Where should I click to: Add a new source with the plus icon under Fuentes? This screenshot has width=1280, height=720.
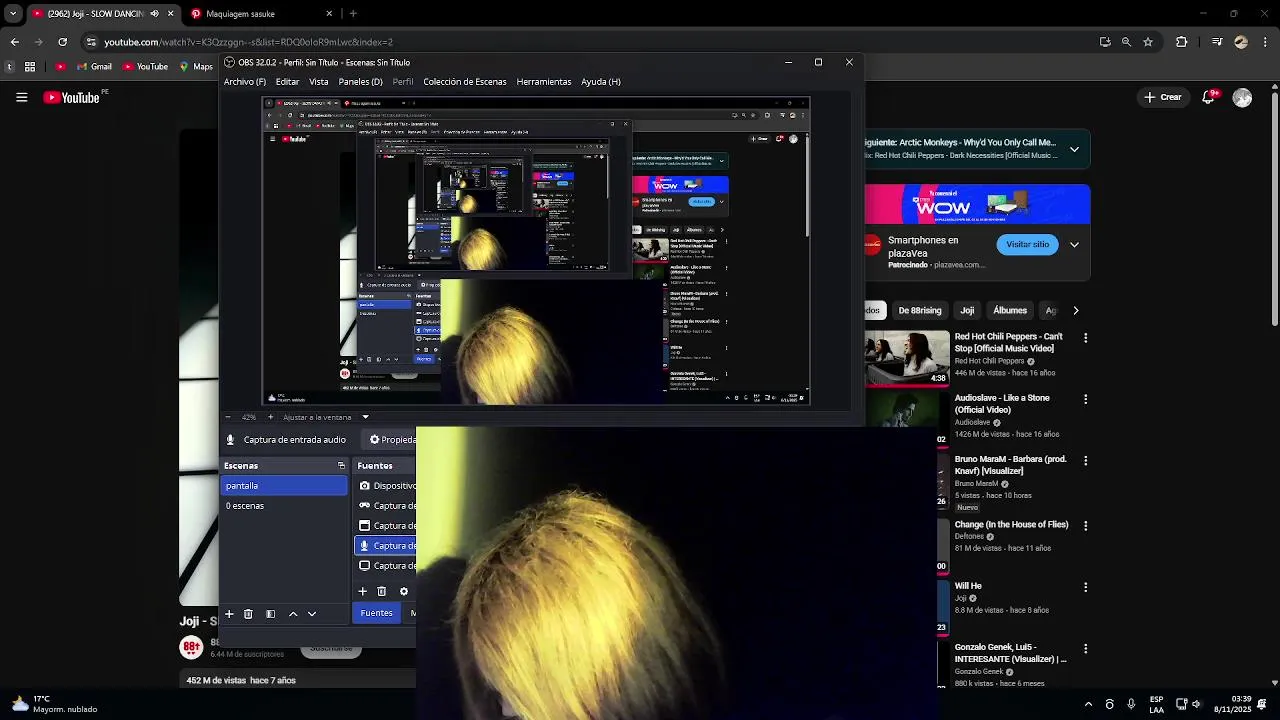(x=363, y=592)
